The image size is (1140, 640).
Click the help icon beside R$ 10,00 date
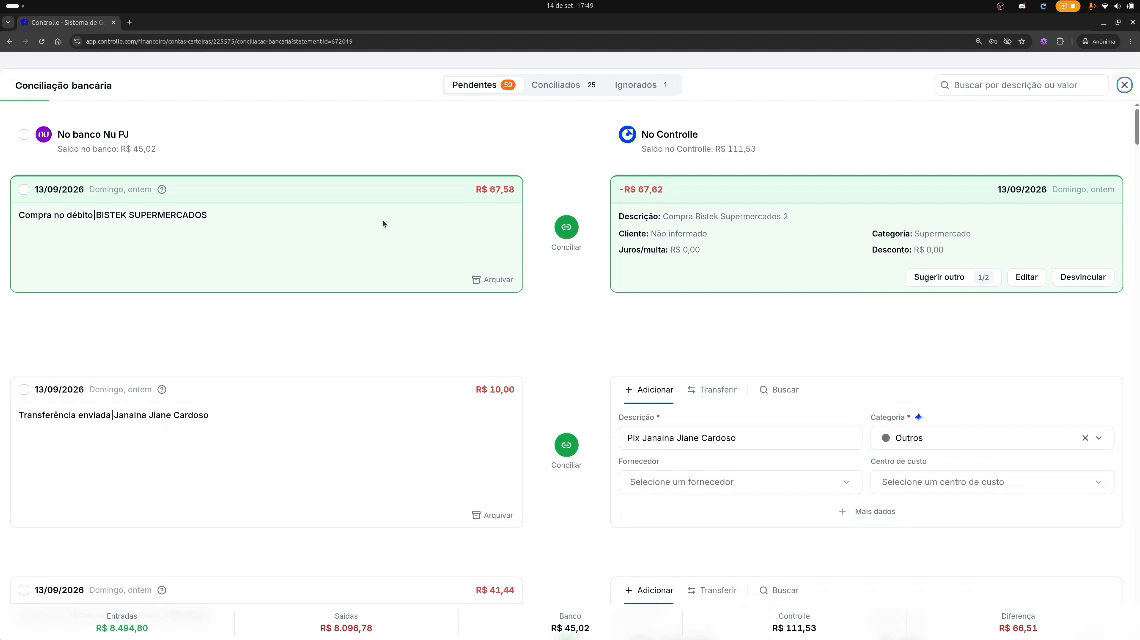click(x=162, y=390)
